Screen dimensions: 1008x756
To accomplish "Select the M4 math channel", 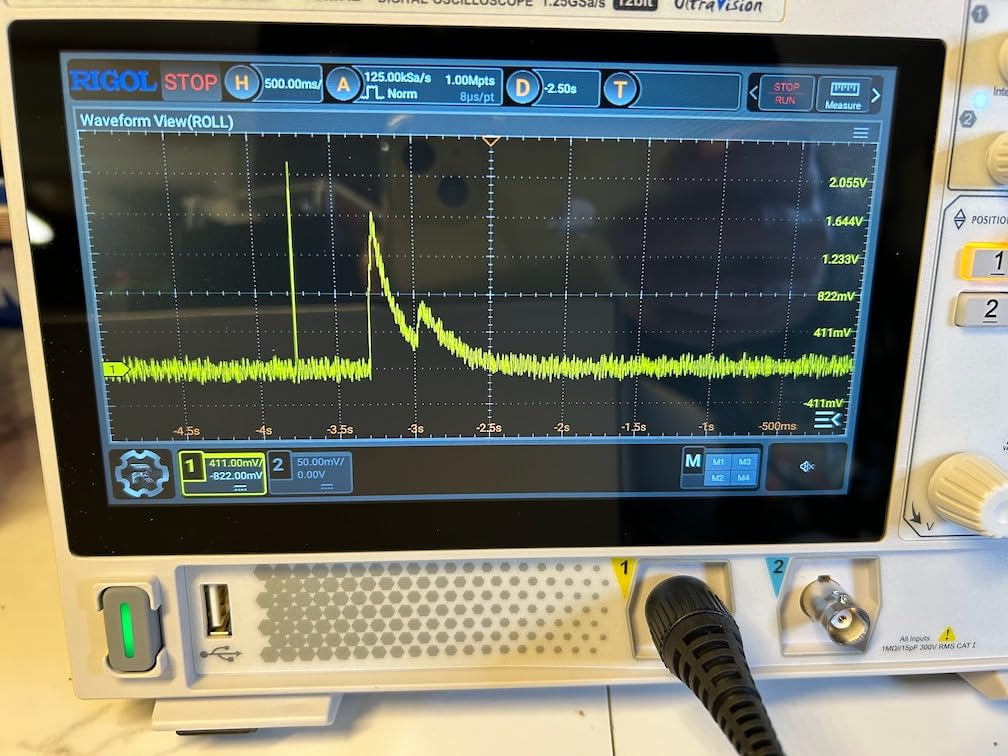I will point(743,478).
